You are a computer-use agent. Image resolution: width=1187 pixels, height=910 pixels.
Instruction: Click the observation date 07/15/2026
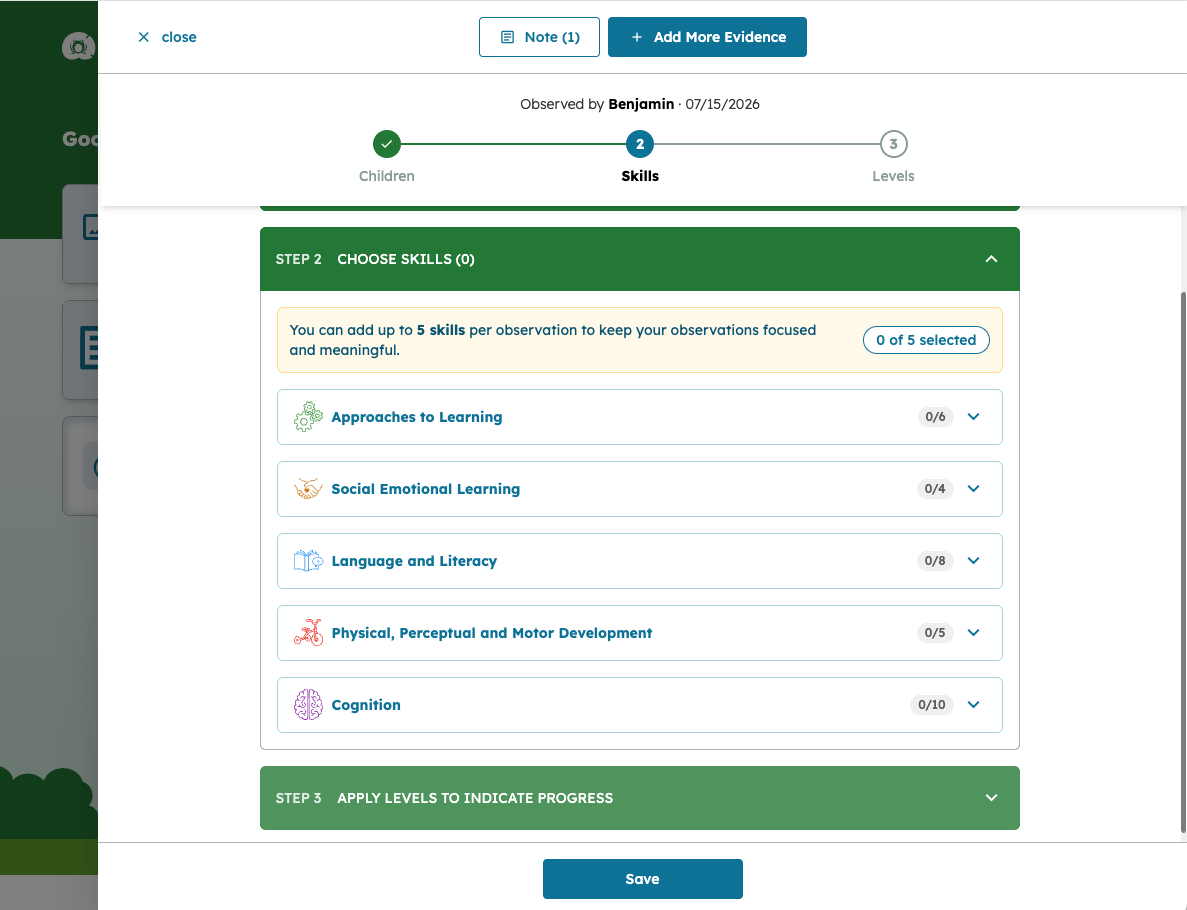(722, 104)
